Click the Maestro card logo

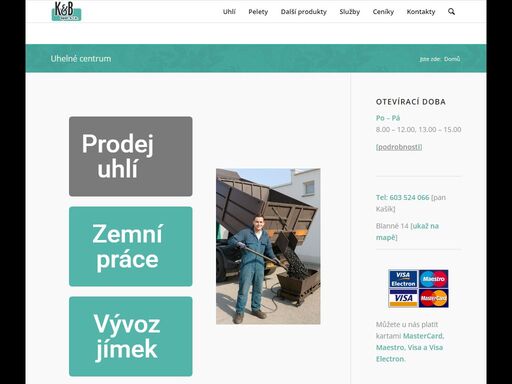[433, 279]
